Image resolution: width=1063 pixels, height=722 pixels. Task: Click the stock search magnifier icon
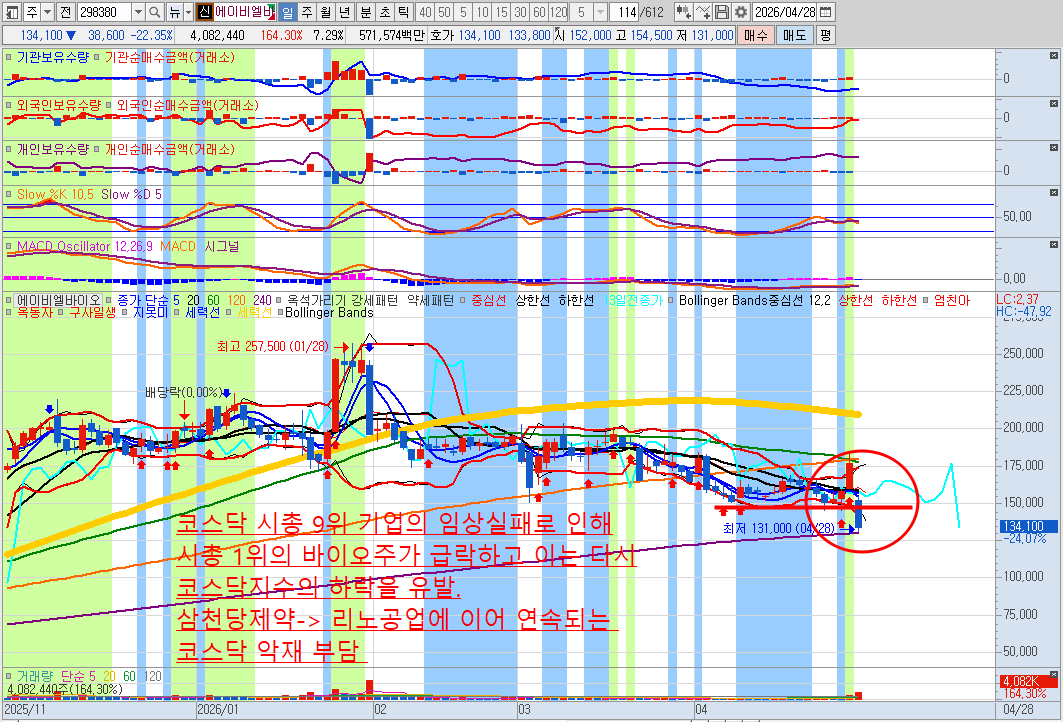pyautogui.click(x=154, y=12)
